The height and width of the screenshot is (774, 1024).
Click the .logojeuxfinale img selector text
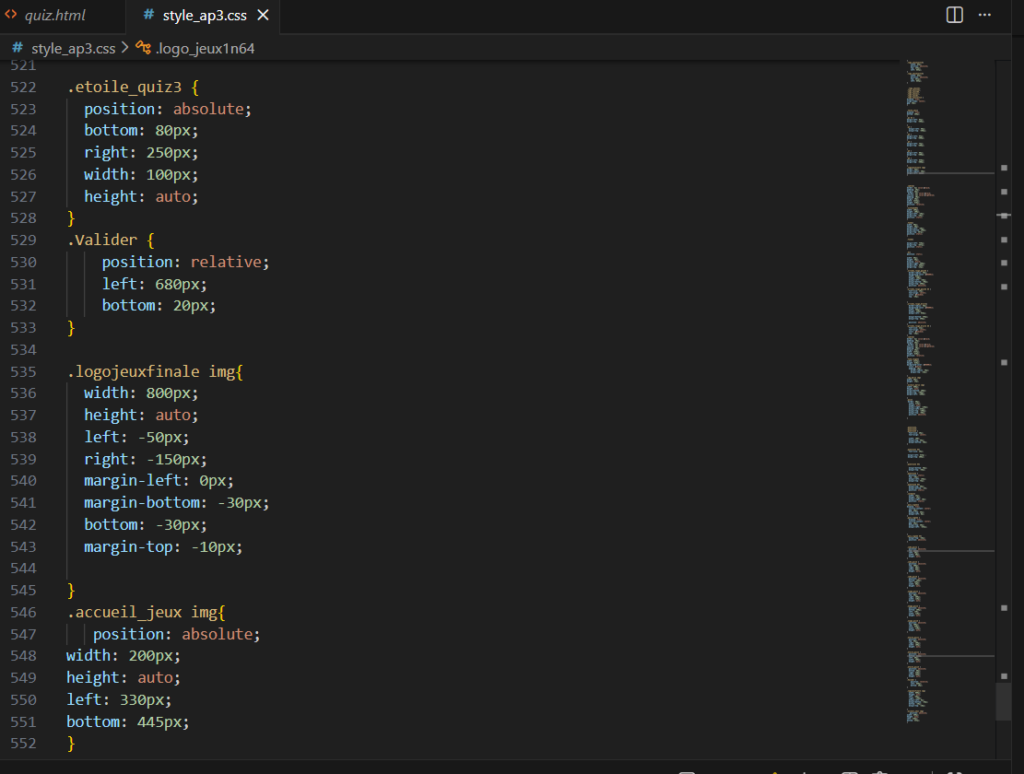tap(150, 371)
